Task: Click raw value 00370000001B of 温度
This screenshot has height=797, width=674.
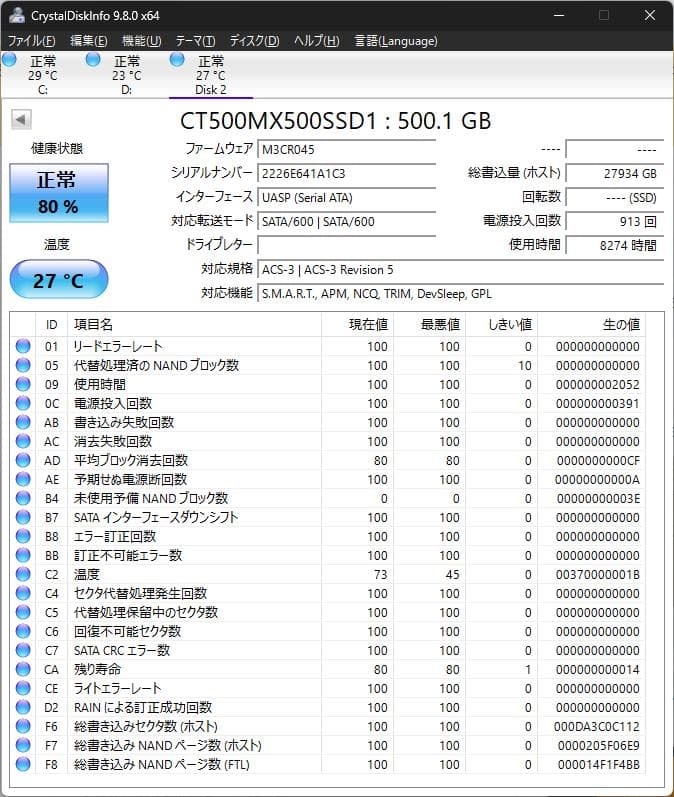Action: [597, 574]
